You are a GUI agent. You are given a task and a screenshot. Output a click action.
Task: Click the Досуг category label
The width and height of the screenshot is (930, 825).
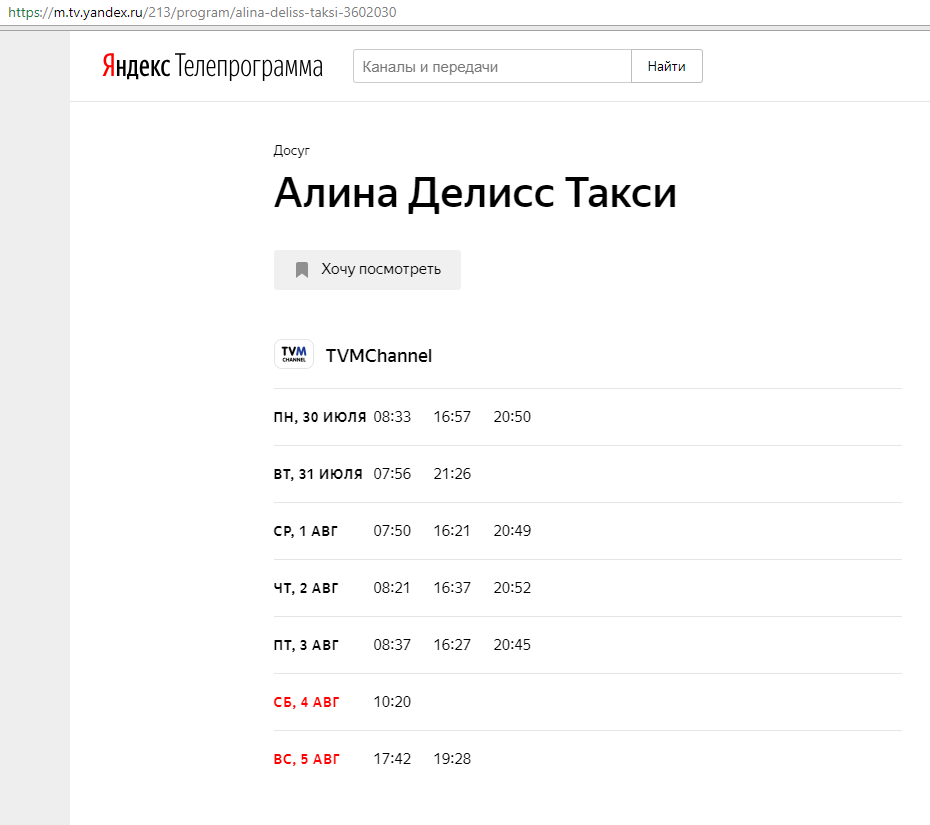(291, 151)
